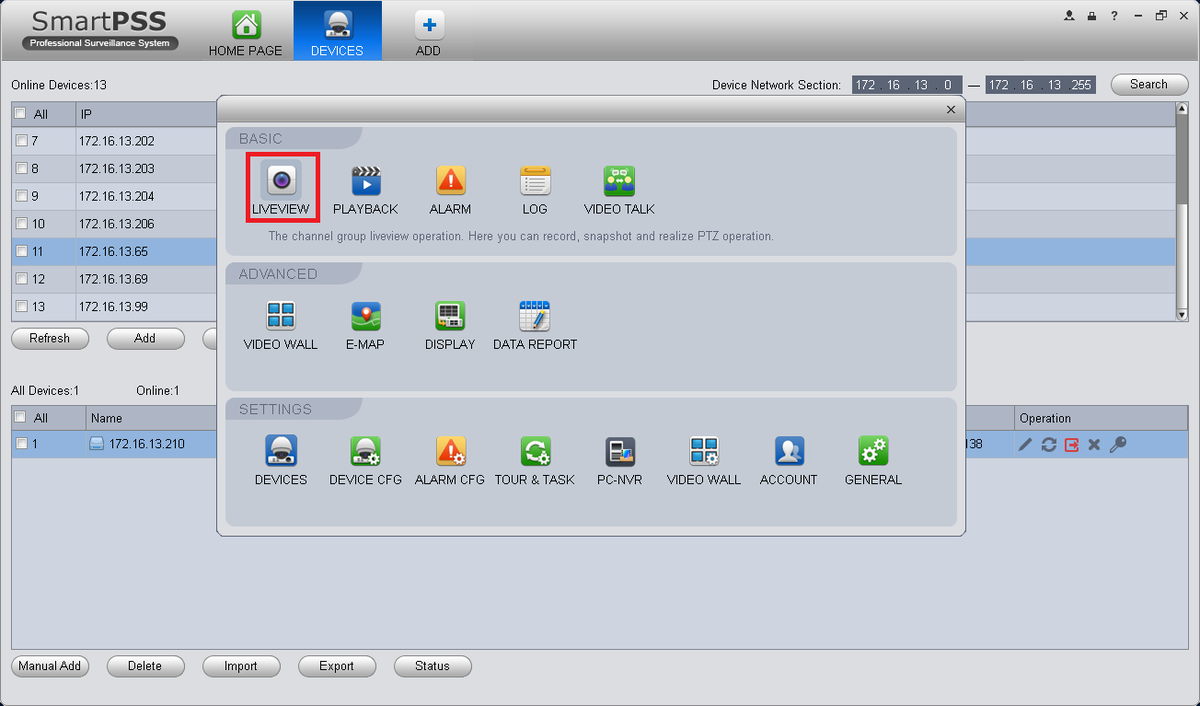Click the pencil edit icon for device 172.16.13.210

click(x=1025, y=444)
